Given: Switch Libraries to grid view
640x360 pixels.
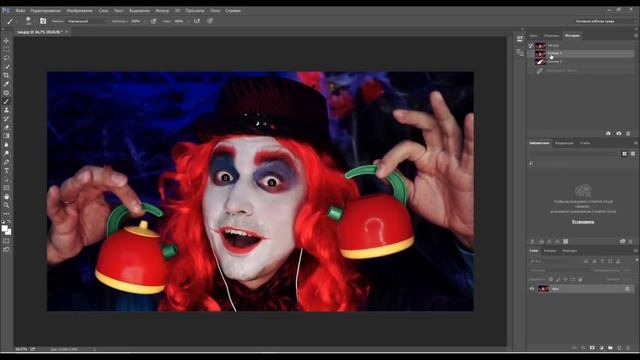Looking at the screenshot, I should pyautogui.click(x=624, y=154).
